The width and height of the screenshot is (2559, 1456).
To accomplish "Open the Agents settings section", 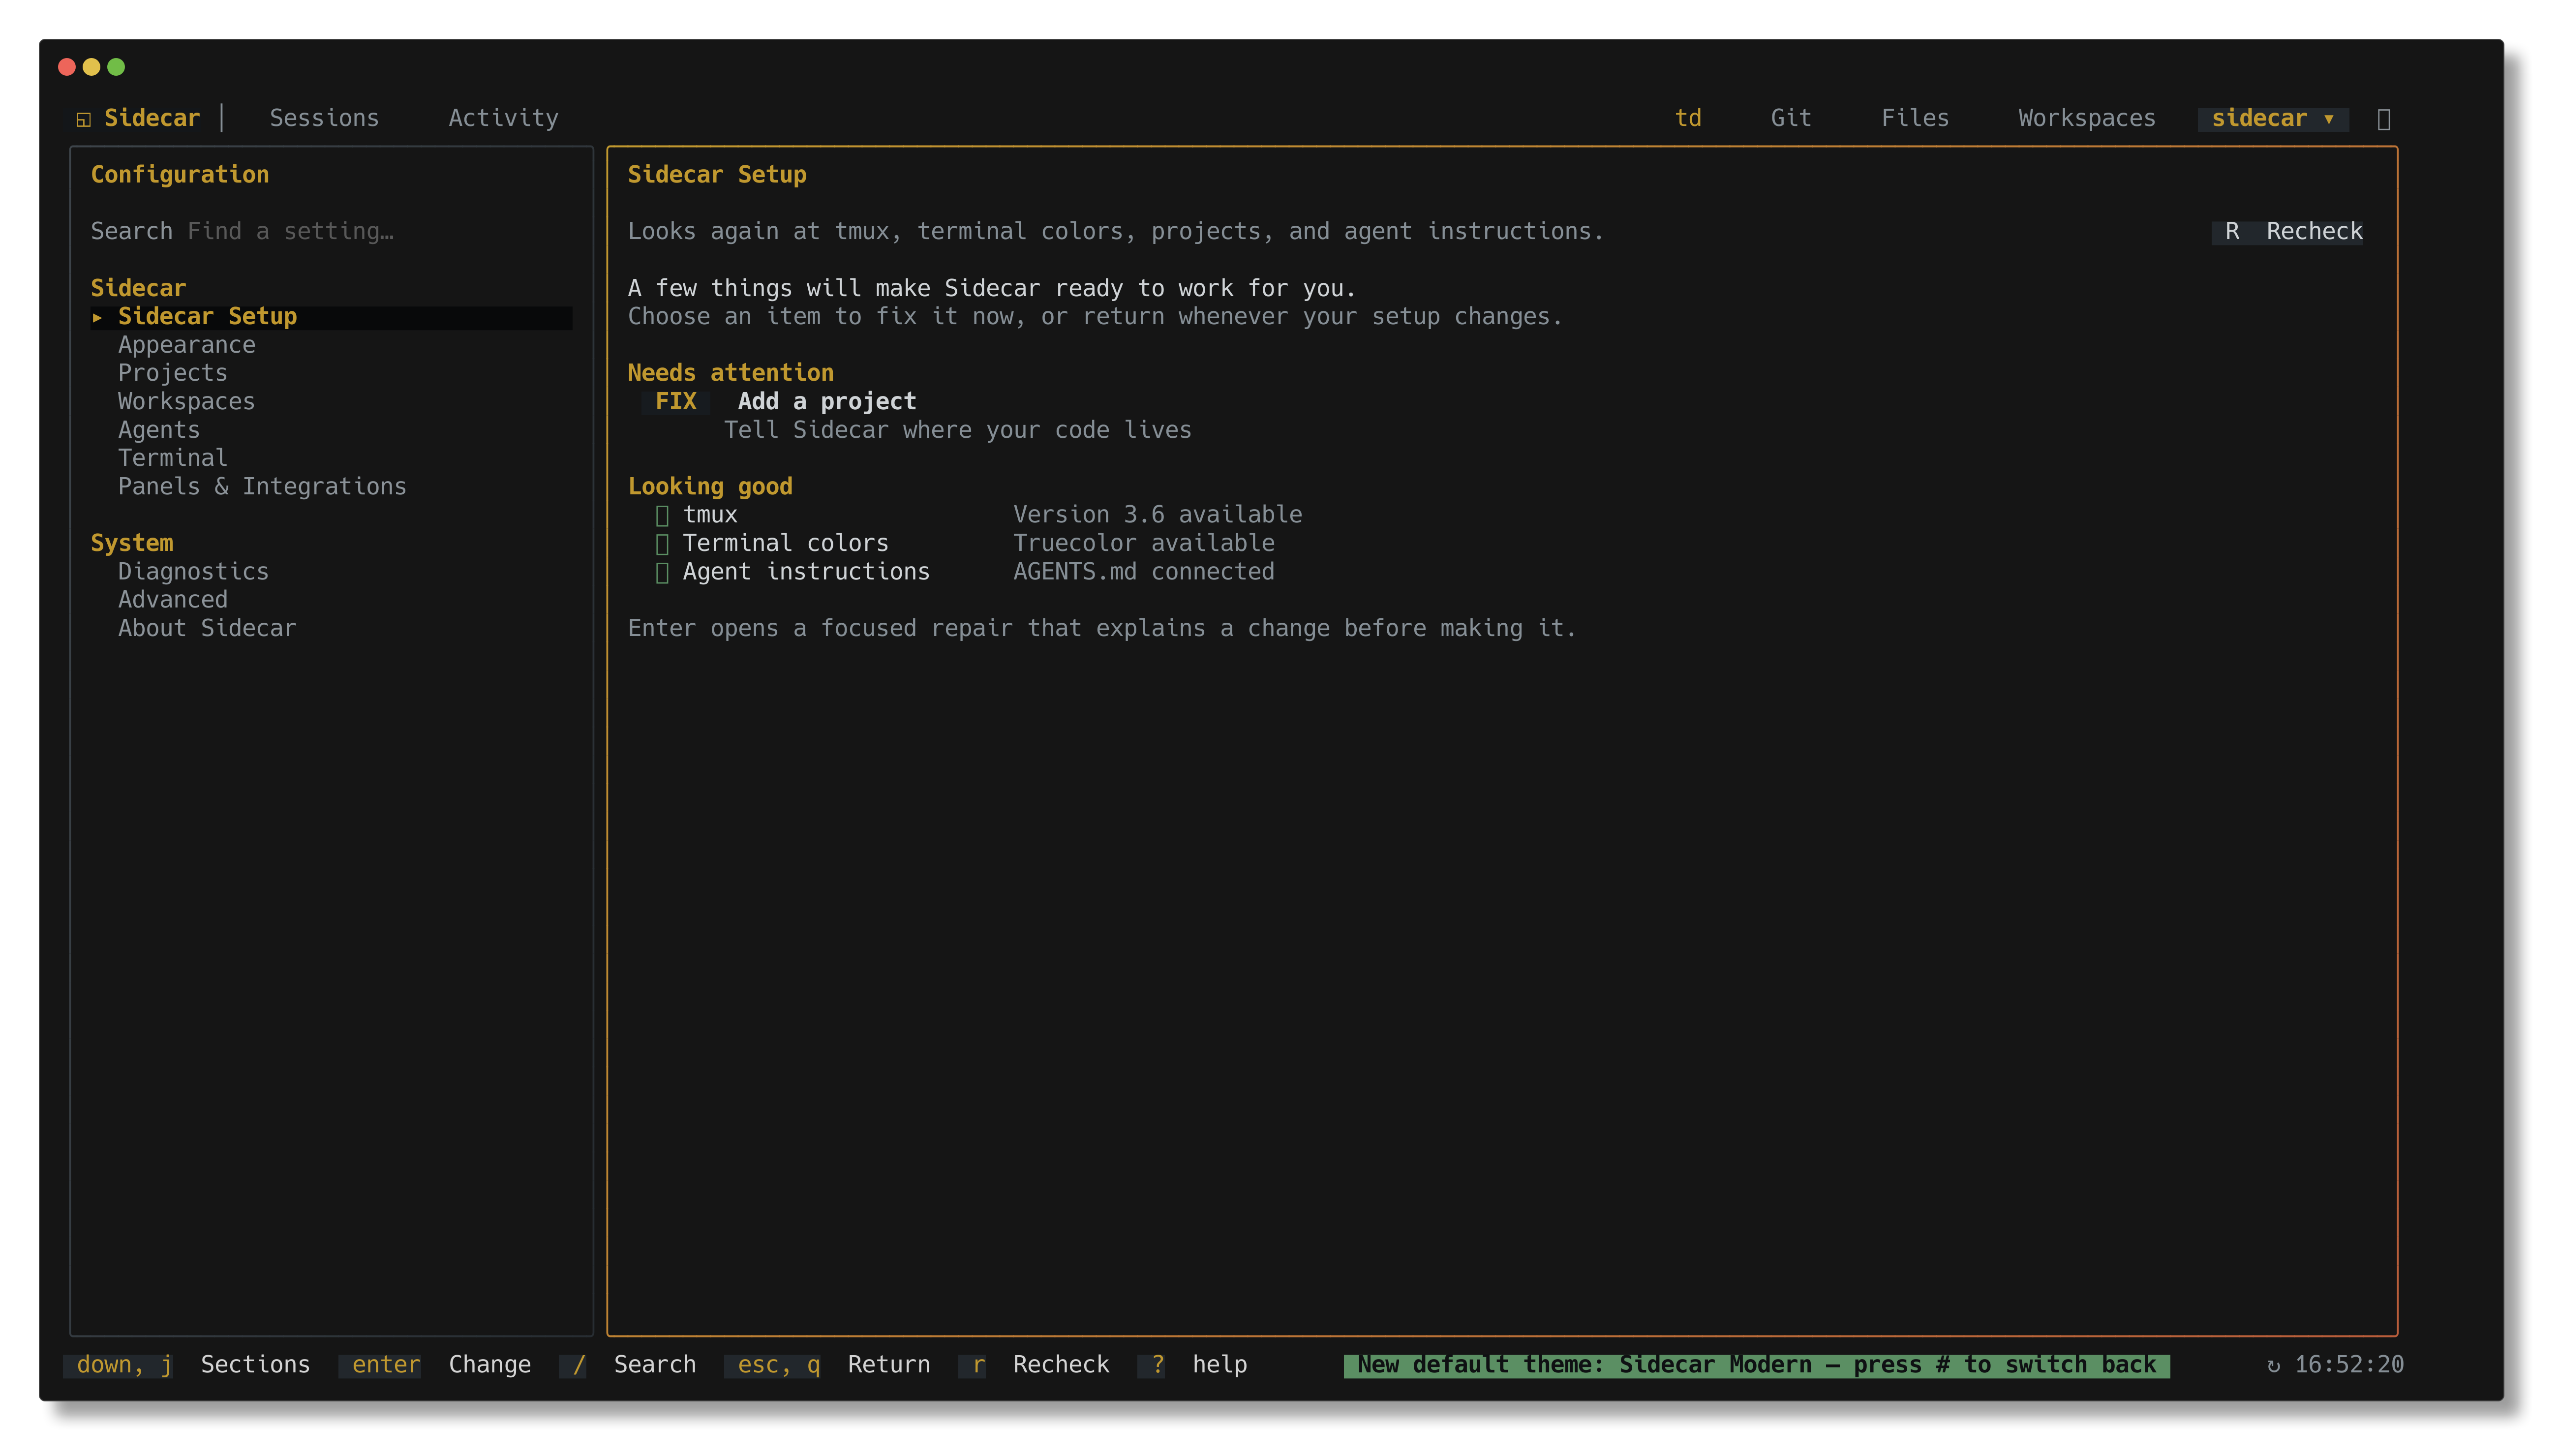I will [159, 430].
